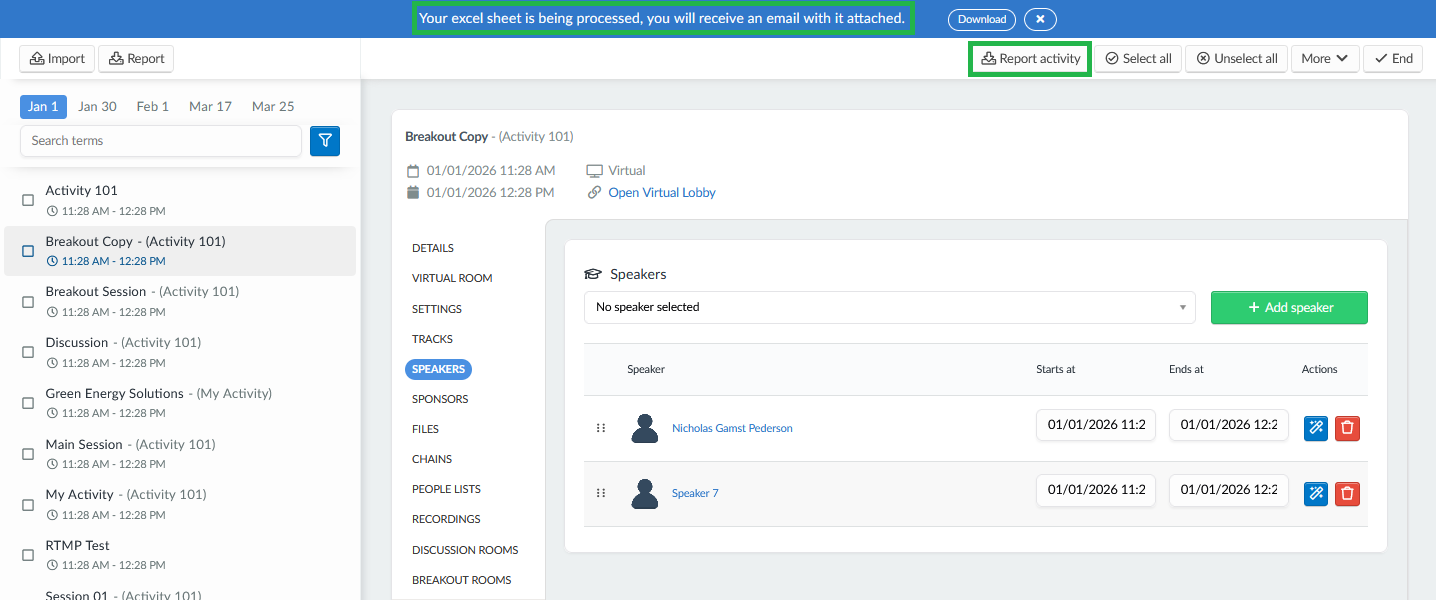Expand the More menu in toolbar
This screenshot has width=1436, height=600.
point(1325,59)
